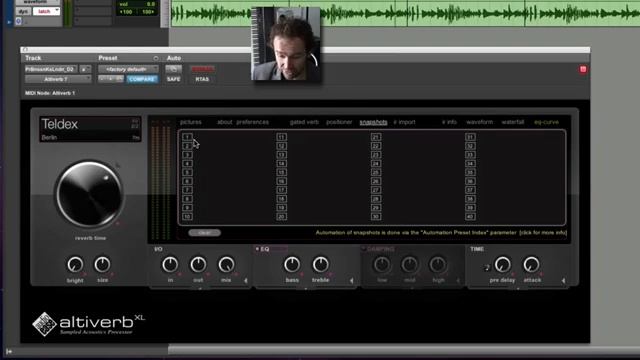Open the insert position letter dropdown
The image size is (640, 360).
[x=85, y=69]
